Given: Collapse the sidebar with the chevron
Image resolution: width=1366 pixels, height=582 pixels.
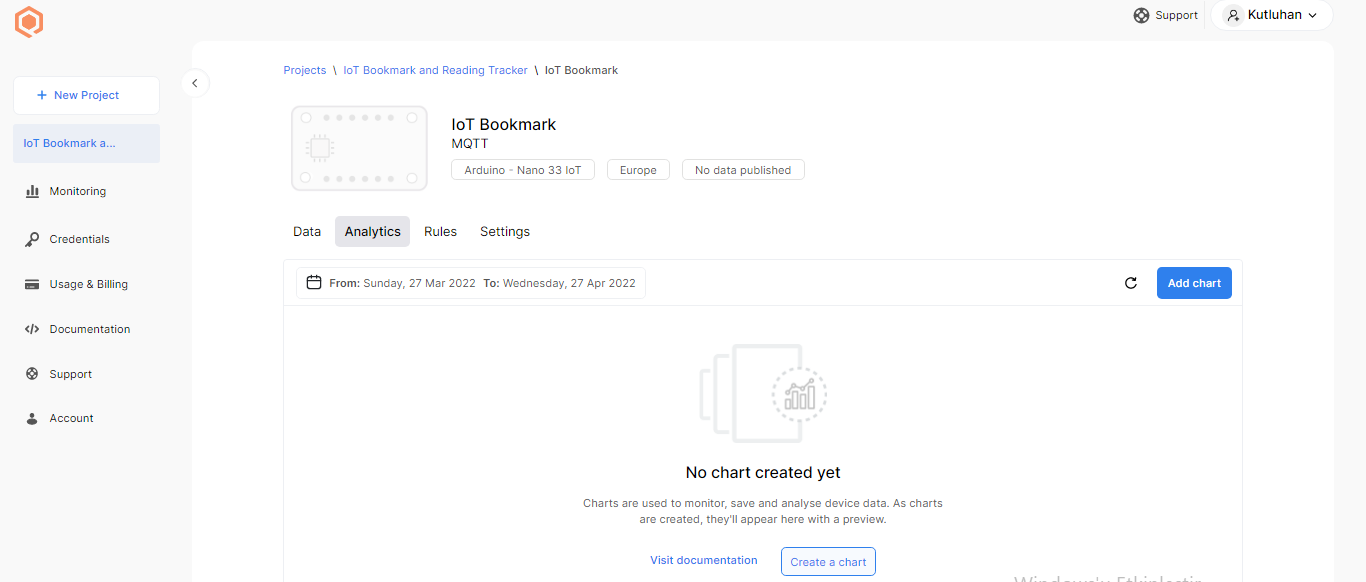Looking at the screenshot, I should (195, 83).
